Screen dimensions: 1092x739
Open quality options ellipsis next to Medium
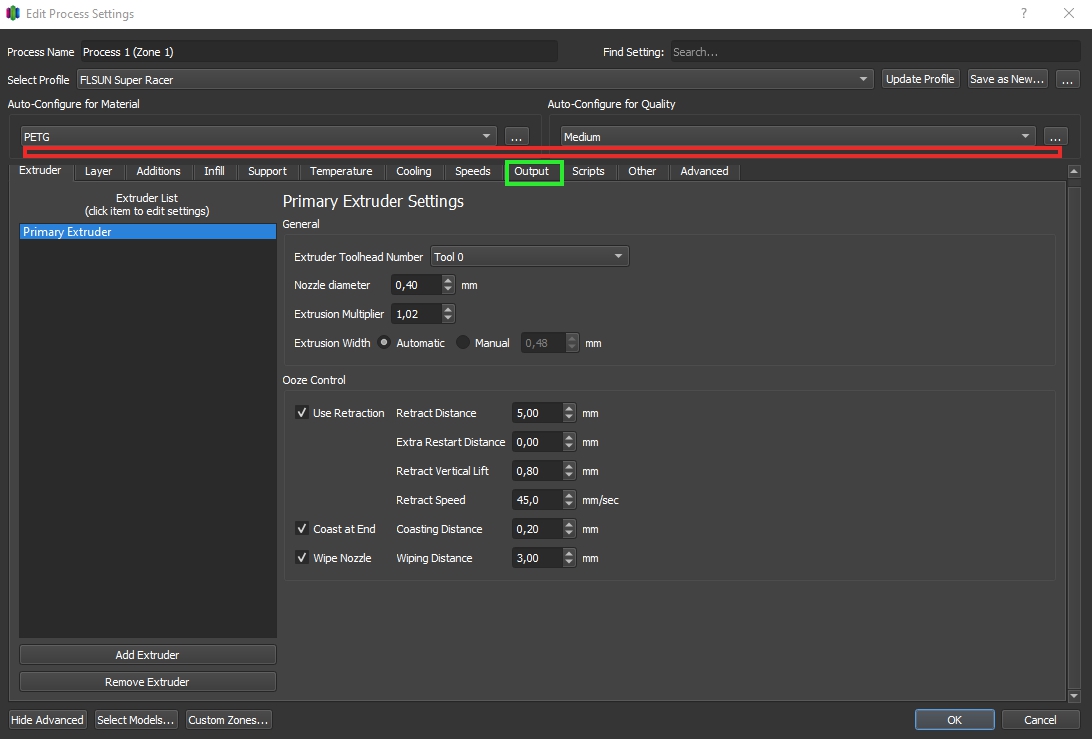click(1055, 136)
